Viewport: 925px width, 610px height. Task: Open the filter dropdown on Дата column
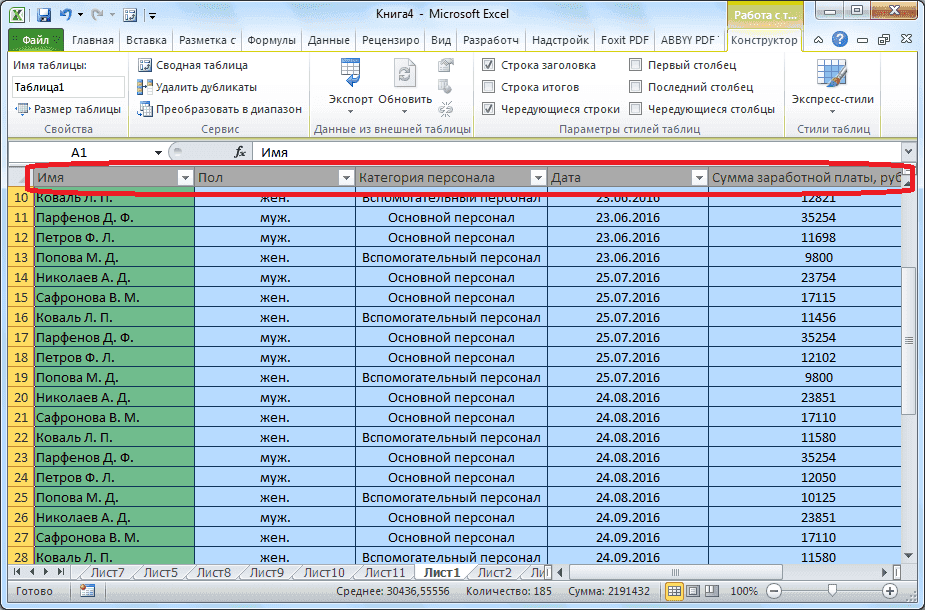coord(697,176)
